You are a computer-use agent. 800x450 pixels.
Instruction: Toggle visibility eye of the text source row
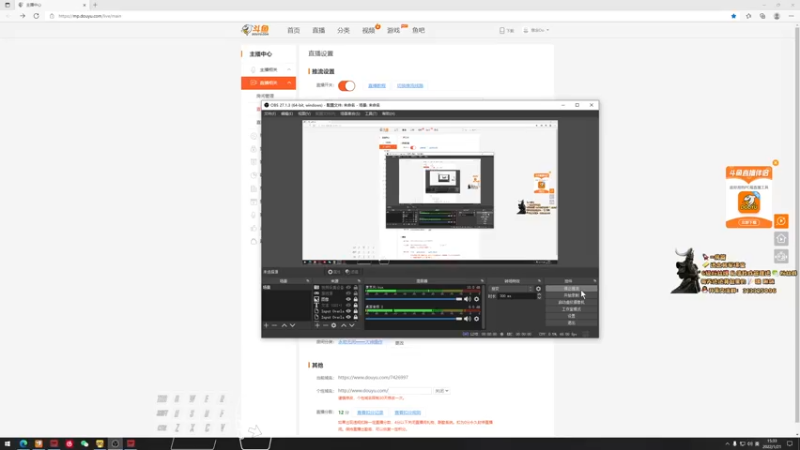click(x=348, y=305)
